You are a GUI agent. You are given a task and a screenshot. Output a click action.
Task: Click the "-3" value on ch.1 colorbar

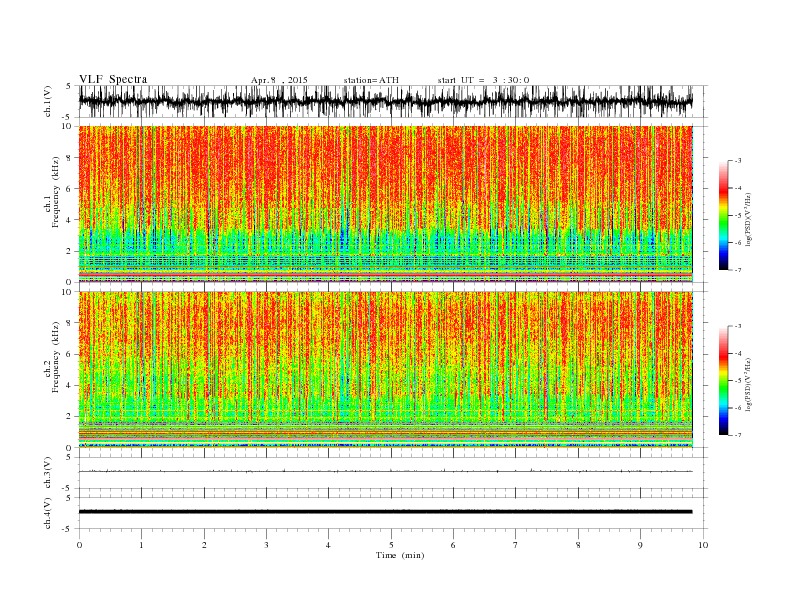tap(737, 161)
